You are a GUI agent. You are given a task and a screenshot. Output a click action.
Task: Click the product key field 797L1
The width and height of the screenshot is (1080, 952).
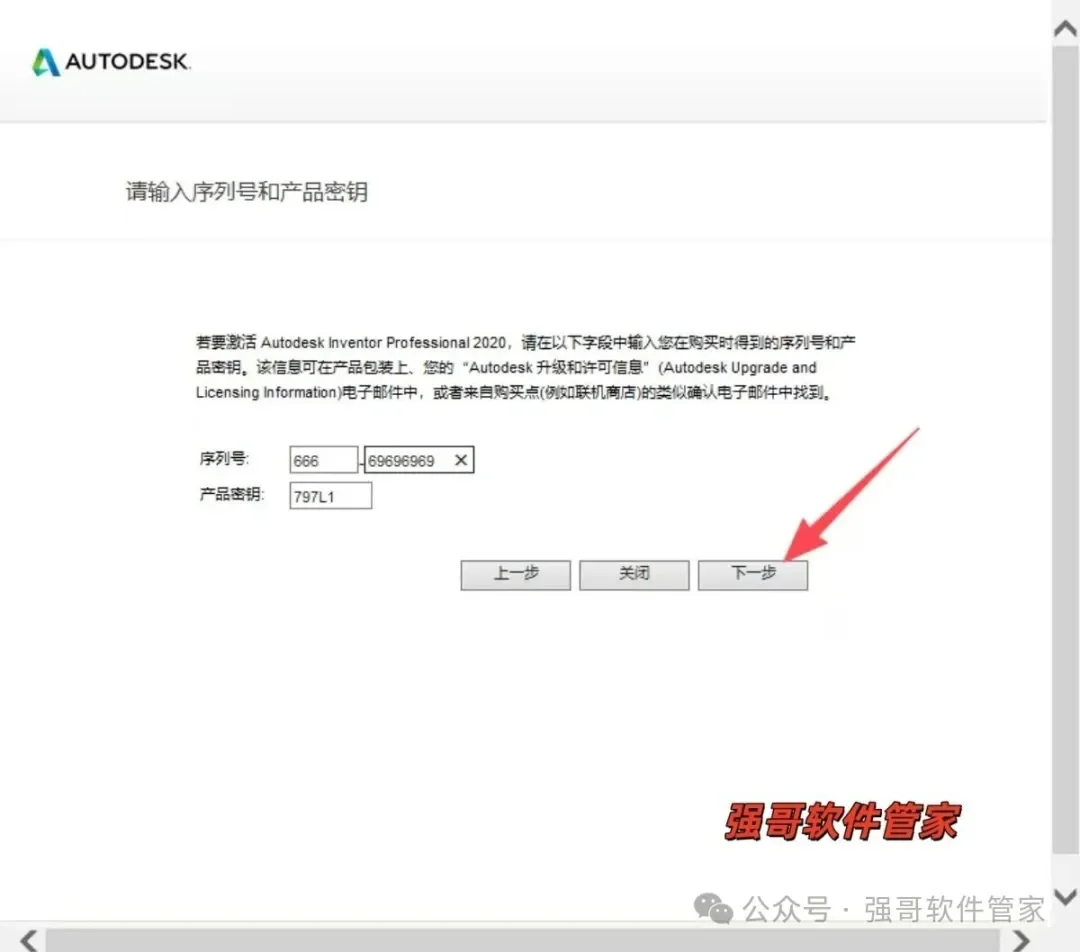(x=331, y=496)
